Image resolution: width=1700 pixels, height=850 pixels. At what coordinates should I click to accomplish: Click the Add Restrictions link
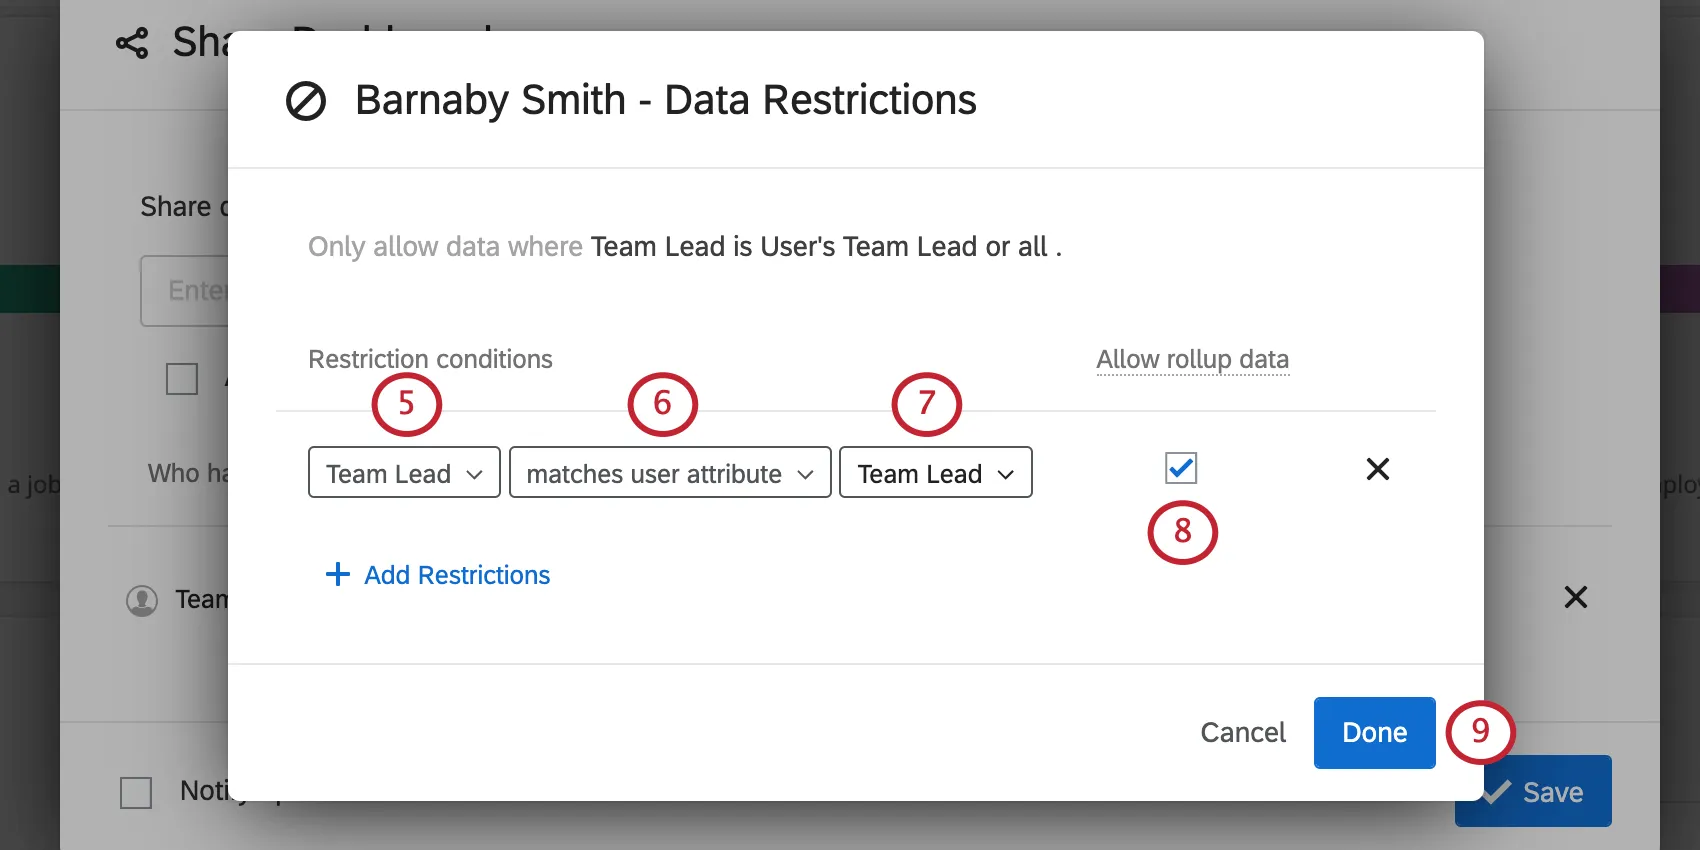tap(457, 575)
